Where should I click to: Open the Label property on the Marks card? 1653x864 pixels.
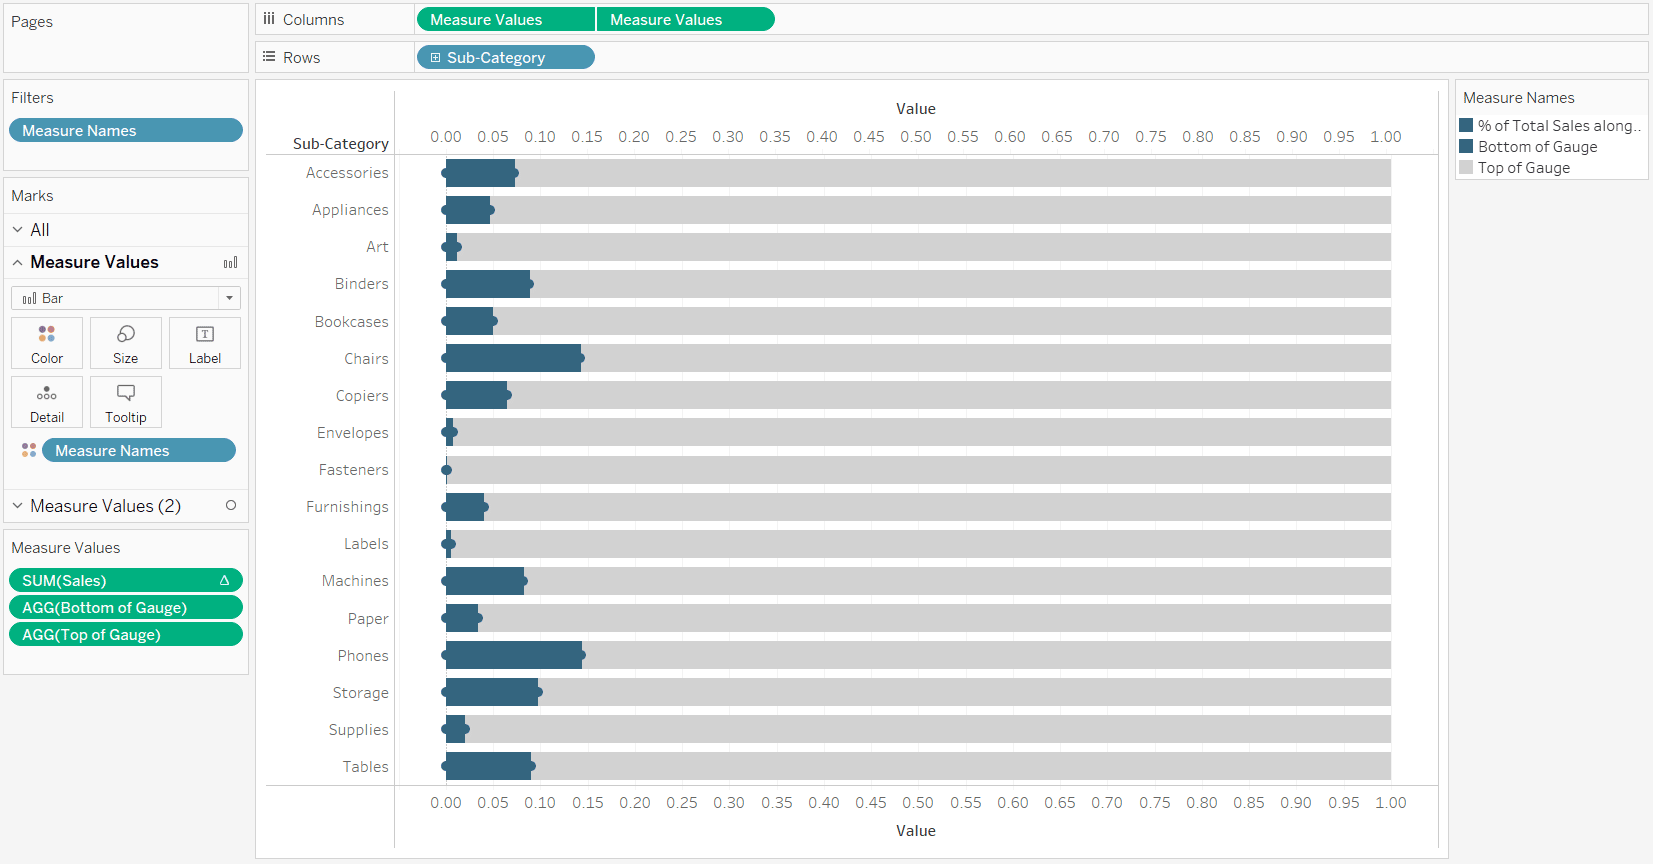204,343
